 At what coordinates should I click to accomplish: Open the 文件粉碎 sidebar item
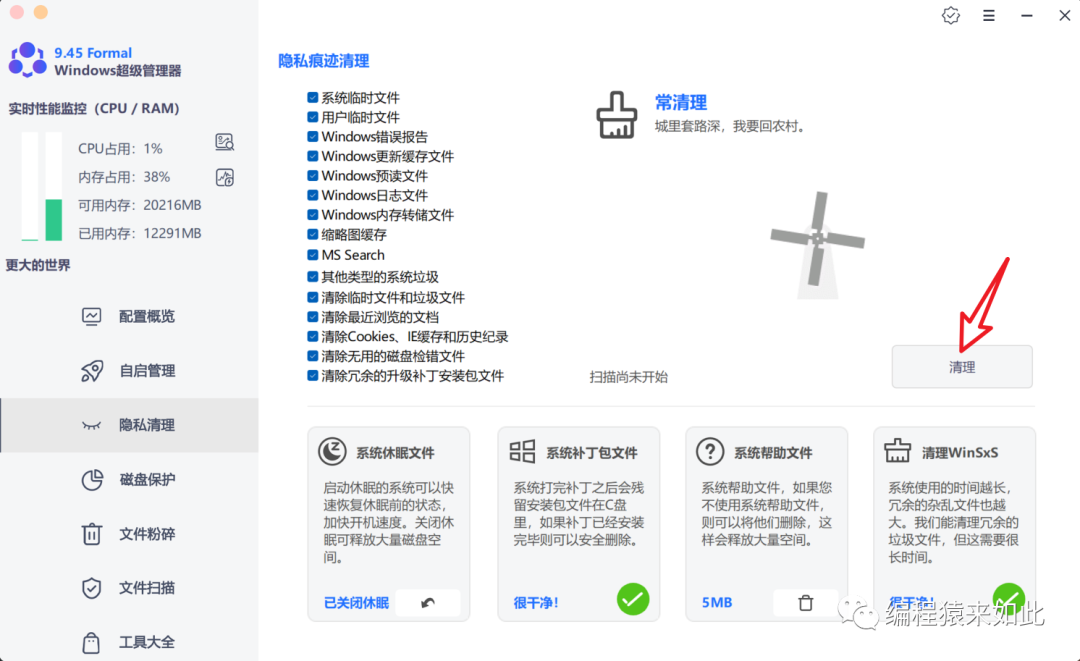(129, 534)
